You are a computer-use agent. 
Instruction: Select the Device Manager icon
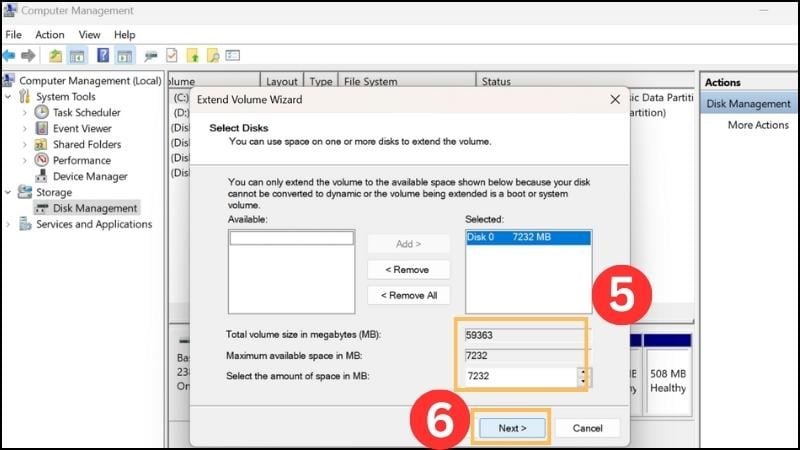coord(42,177)
